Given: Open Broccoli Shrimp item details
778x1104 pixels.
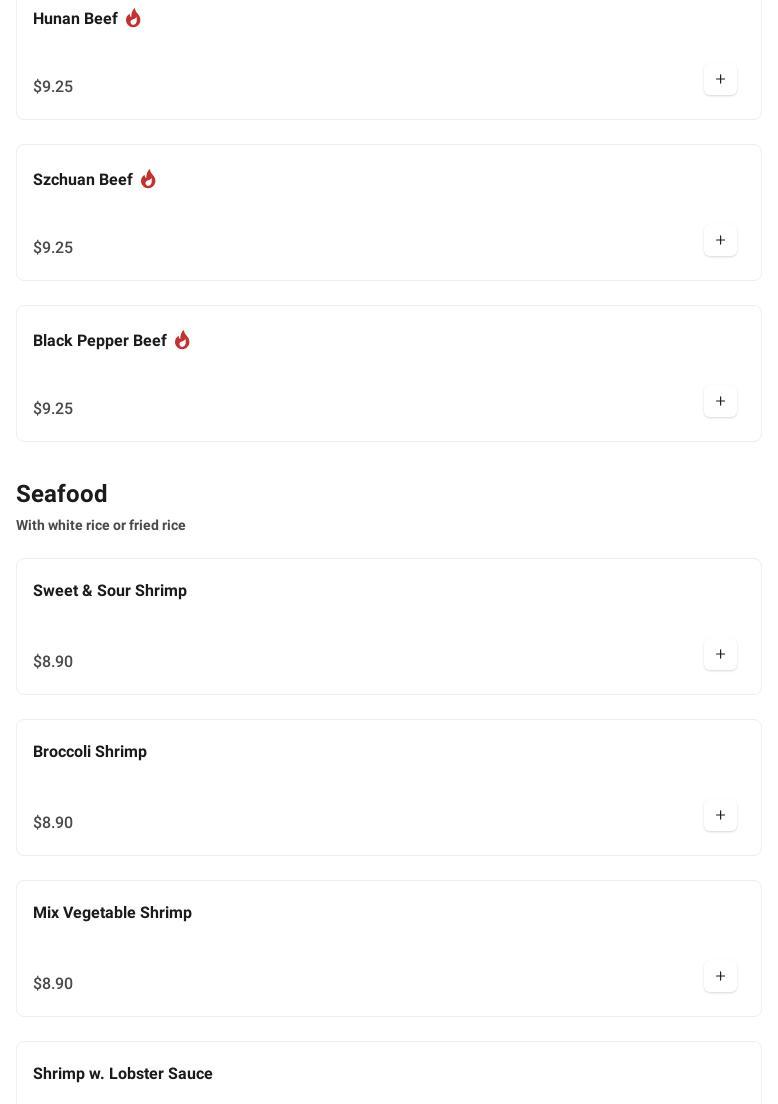Looking at the screenshot, I should click(x=90, y=752).
